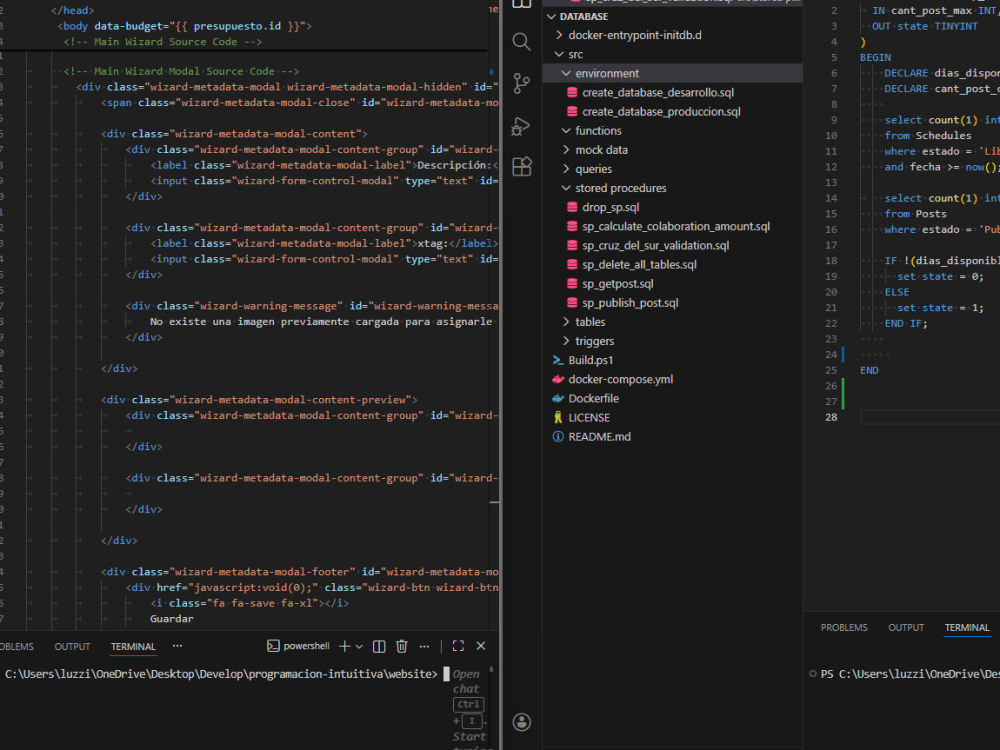The width and height of the screenshot is (1000, 750).
Task: Click the docker-compose.yml file icon
Action: click(558, 379)
